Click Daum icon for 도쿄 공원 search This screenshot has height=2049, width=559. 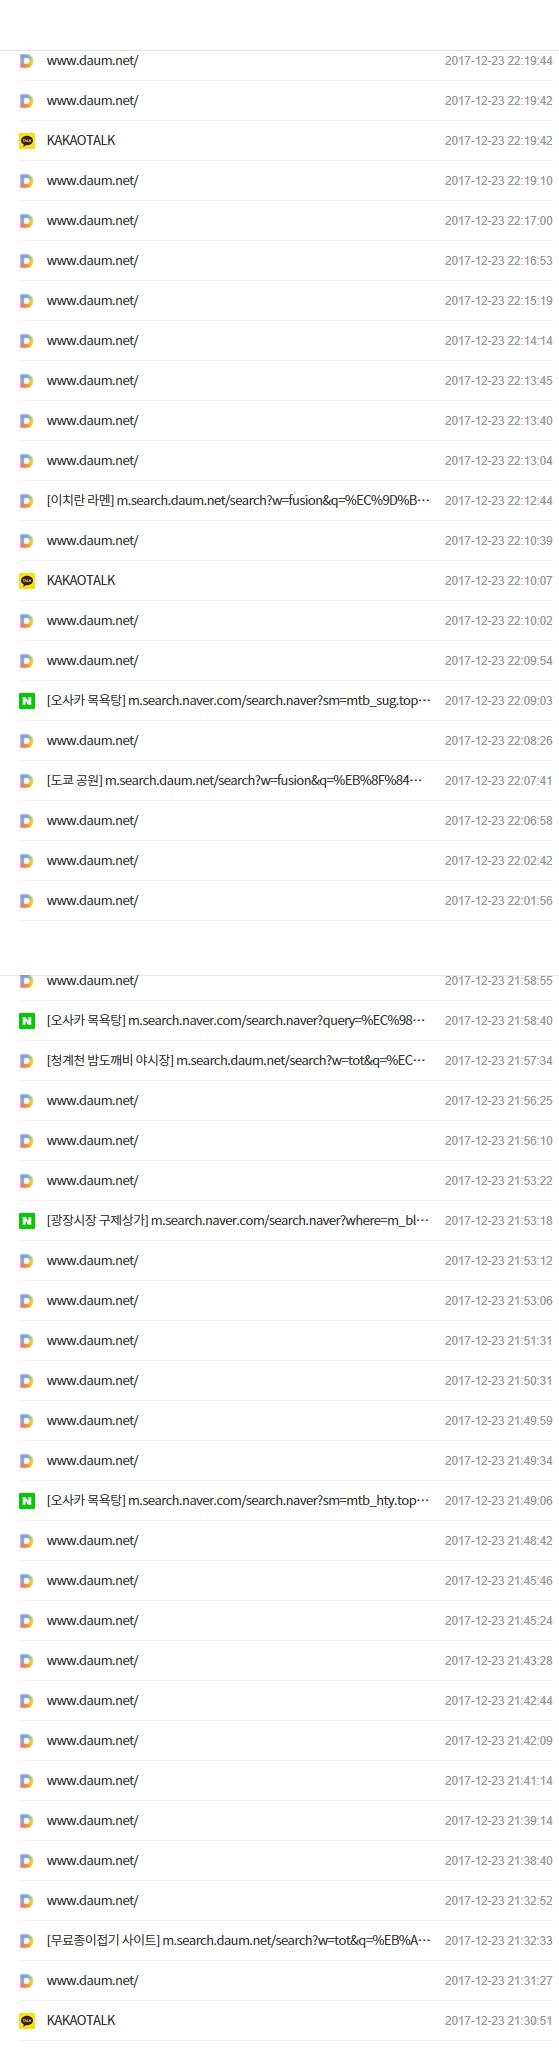pos(27,781)
